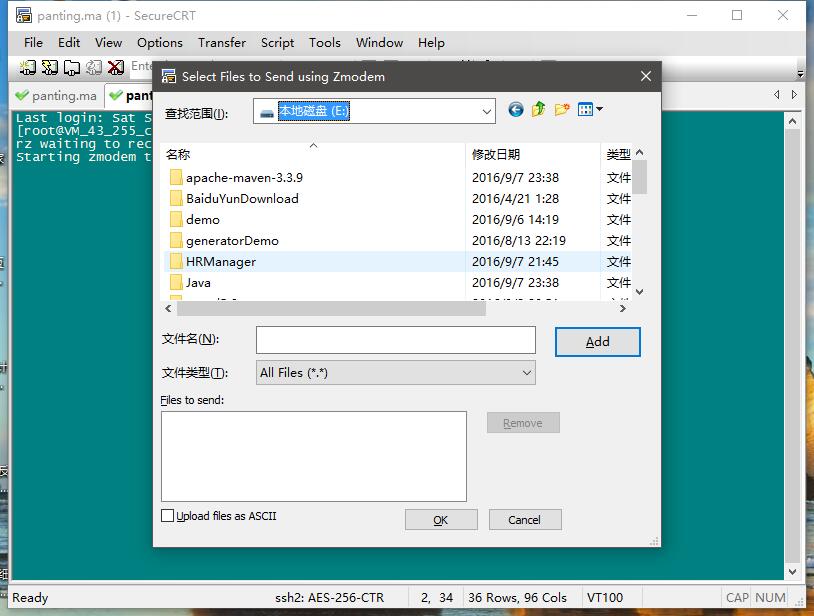814x616 pixels.
Task: Click the Zmodem dialog title icon
Action: 169,76
